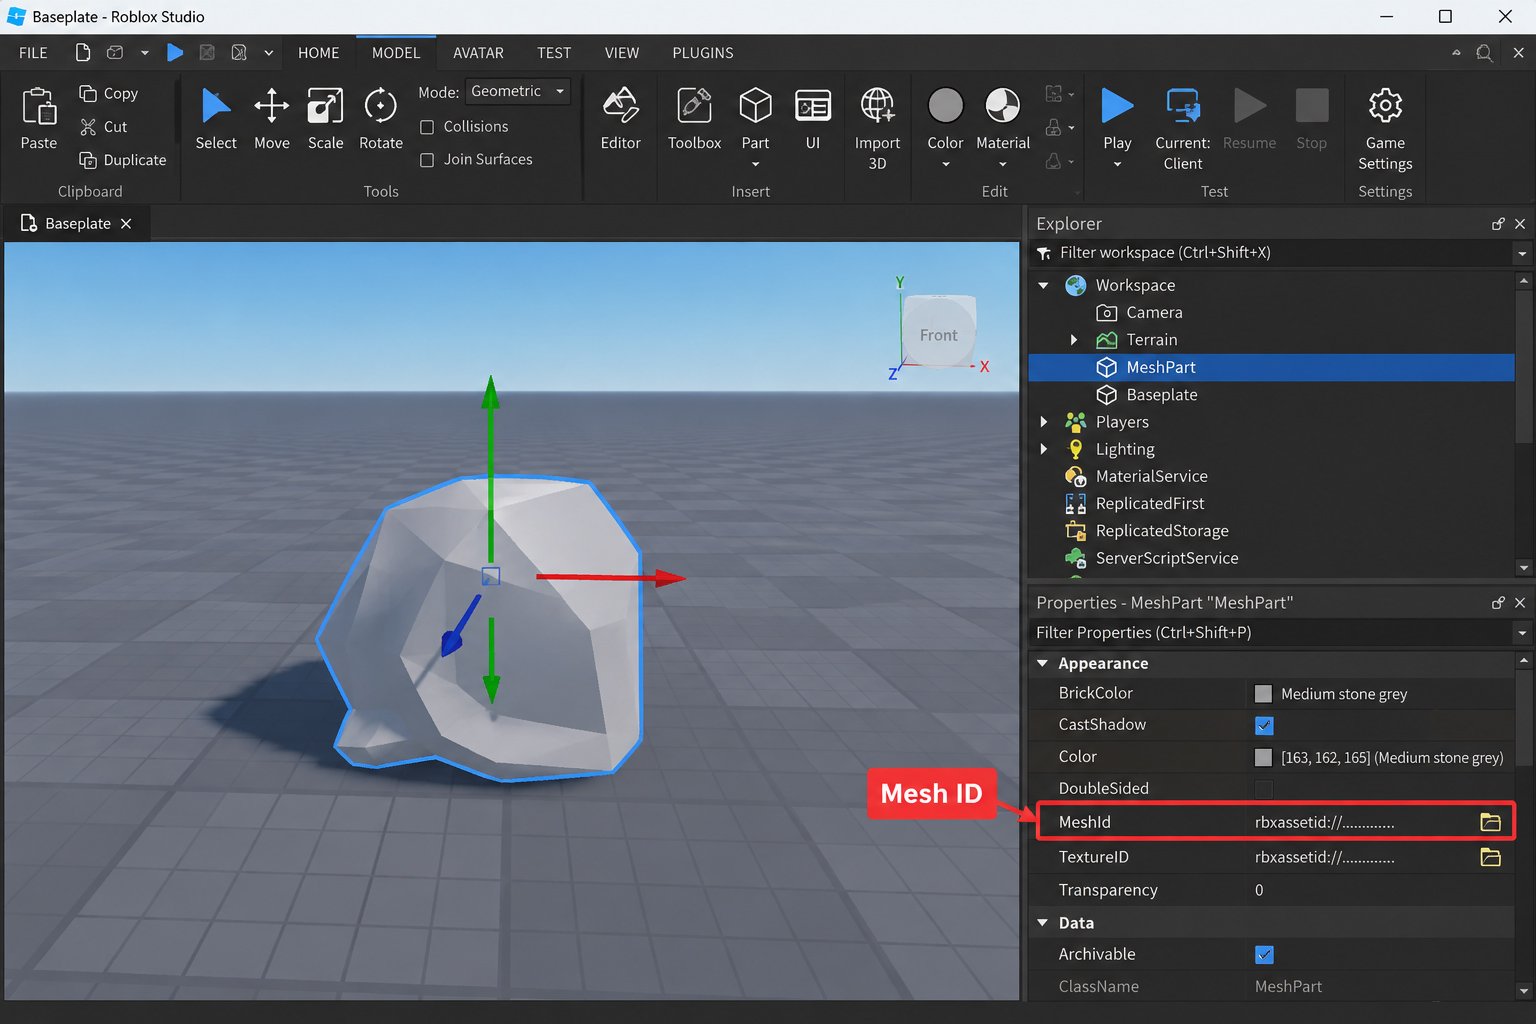
Task: Collapse the Workspace tree node
Action: (1043, 285)
